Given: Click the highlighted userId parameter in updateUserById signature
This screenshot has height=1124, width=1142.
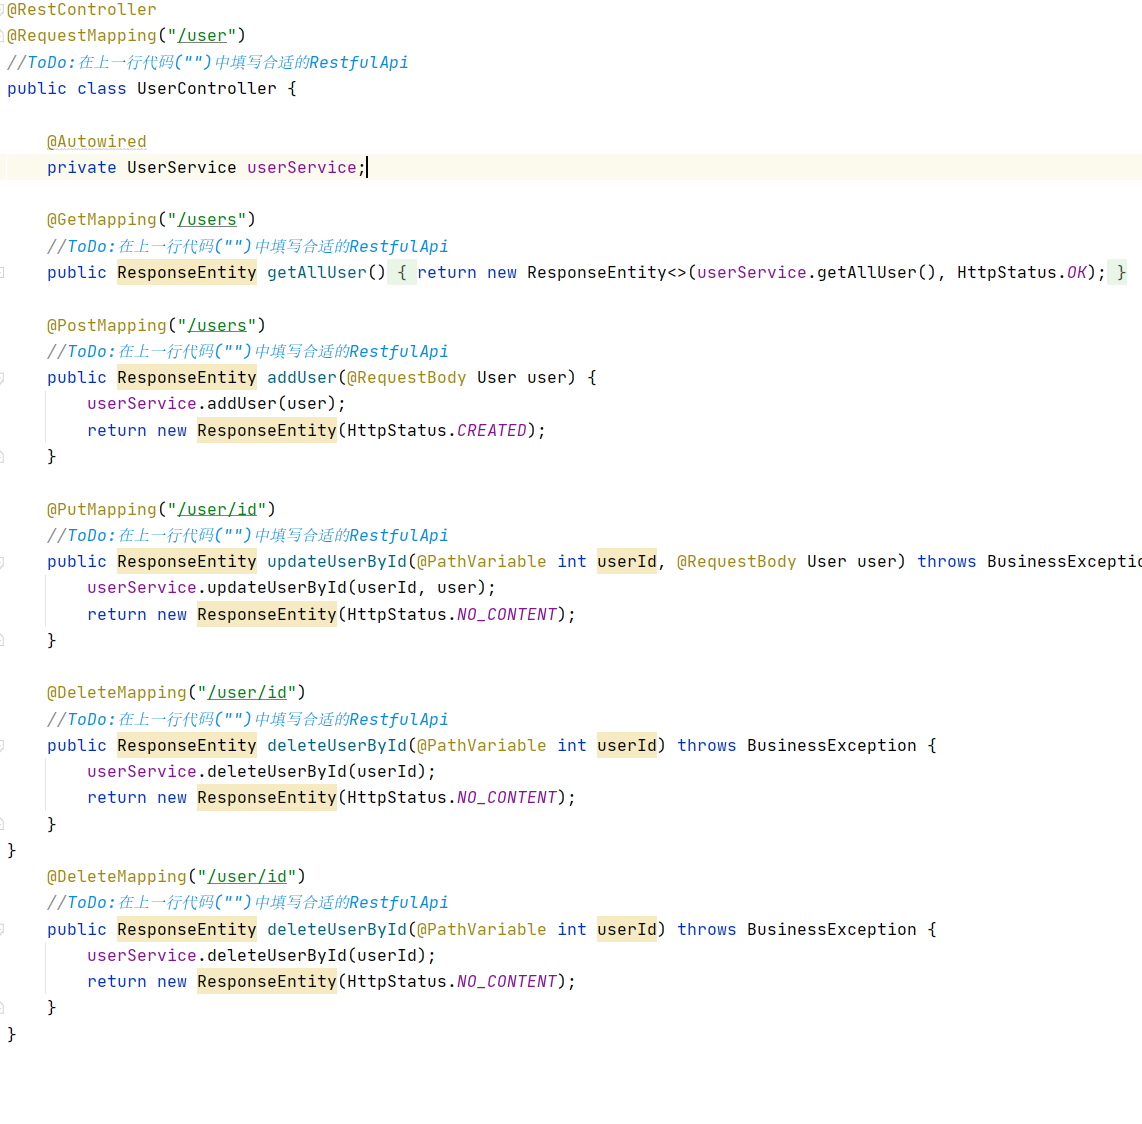Looking at the screenshot, I should pyautogui.click(x=626, y=562).
